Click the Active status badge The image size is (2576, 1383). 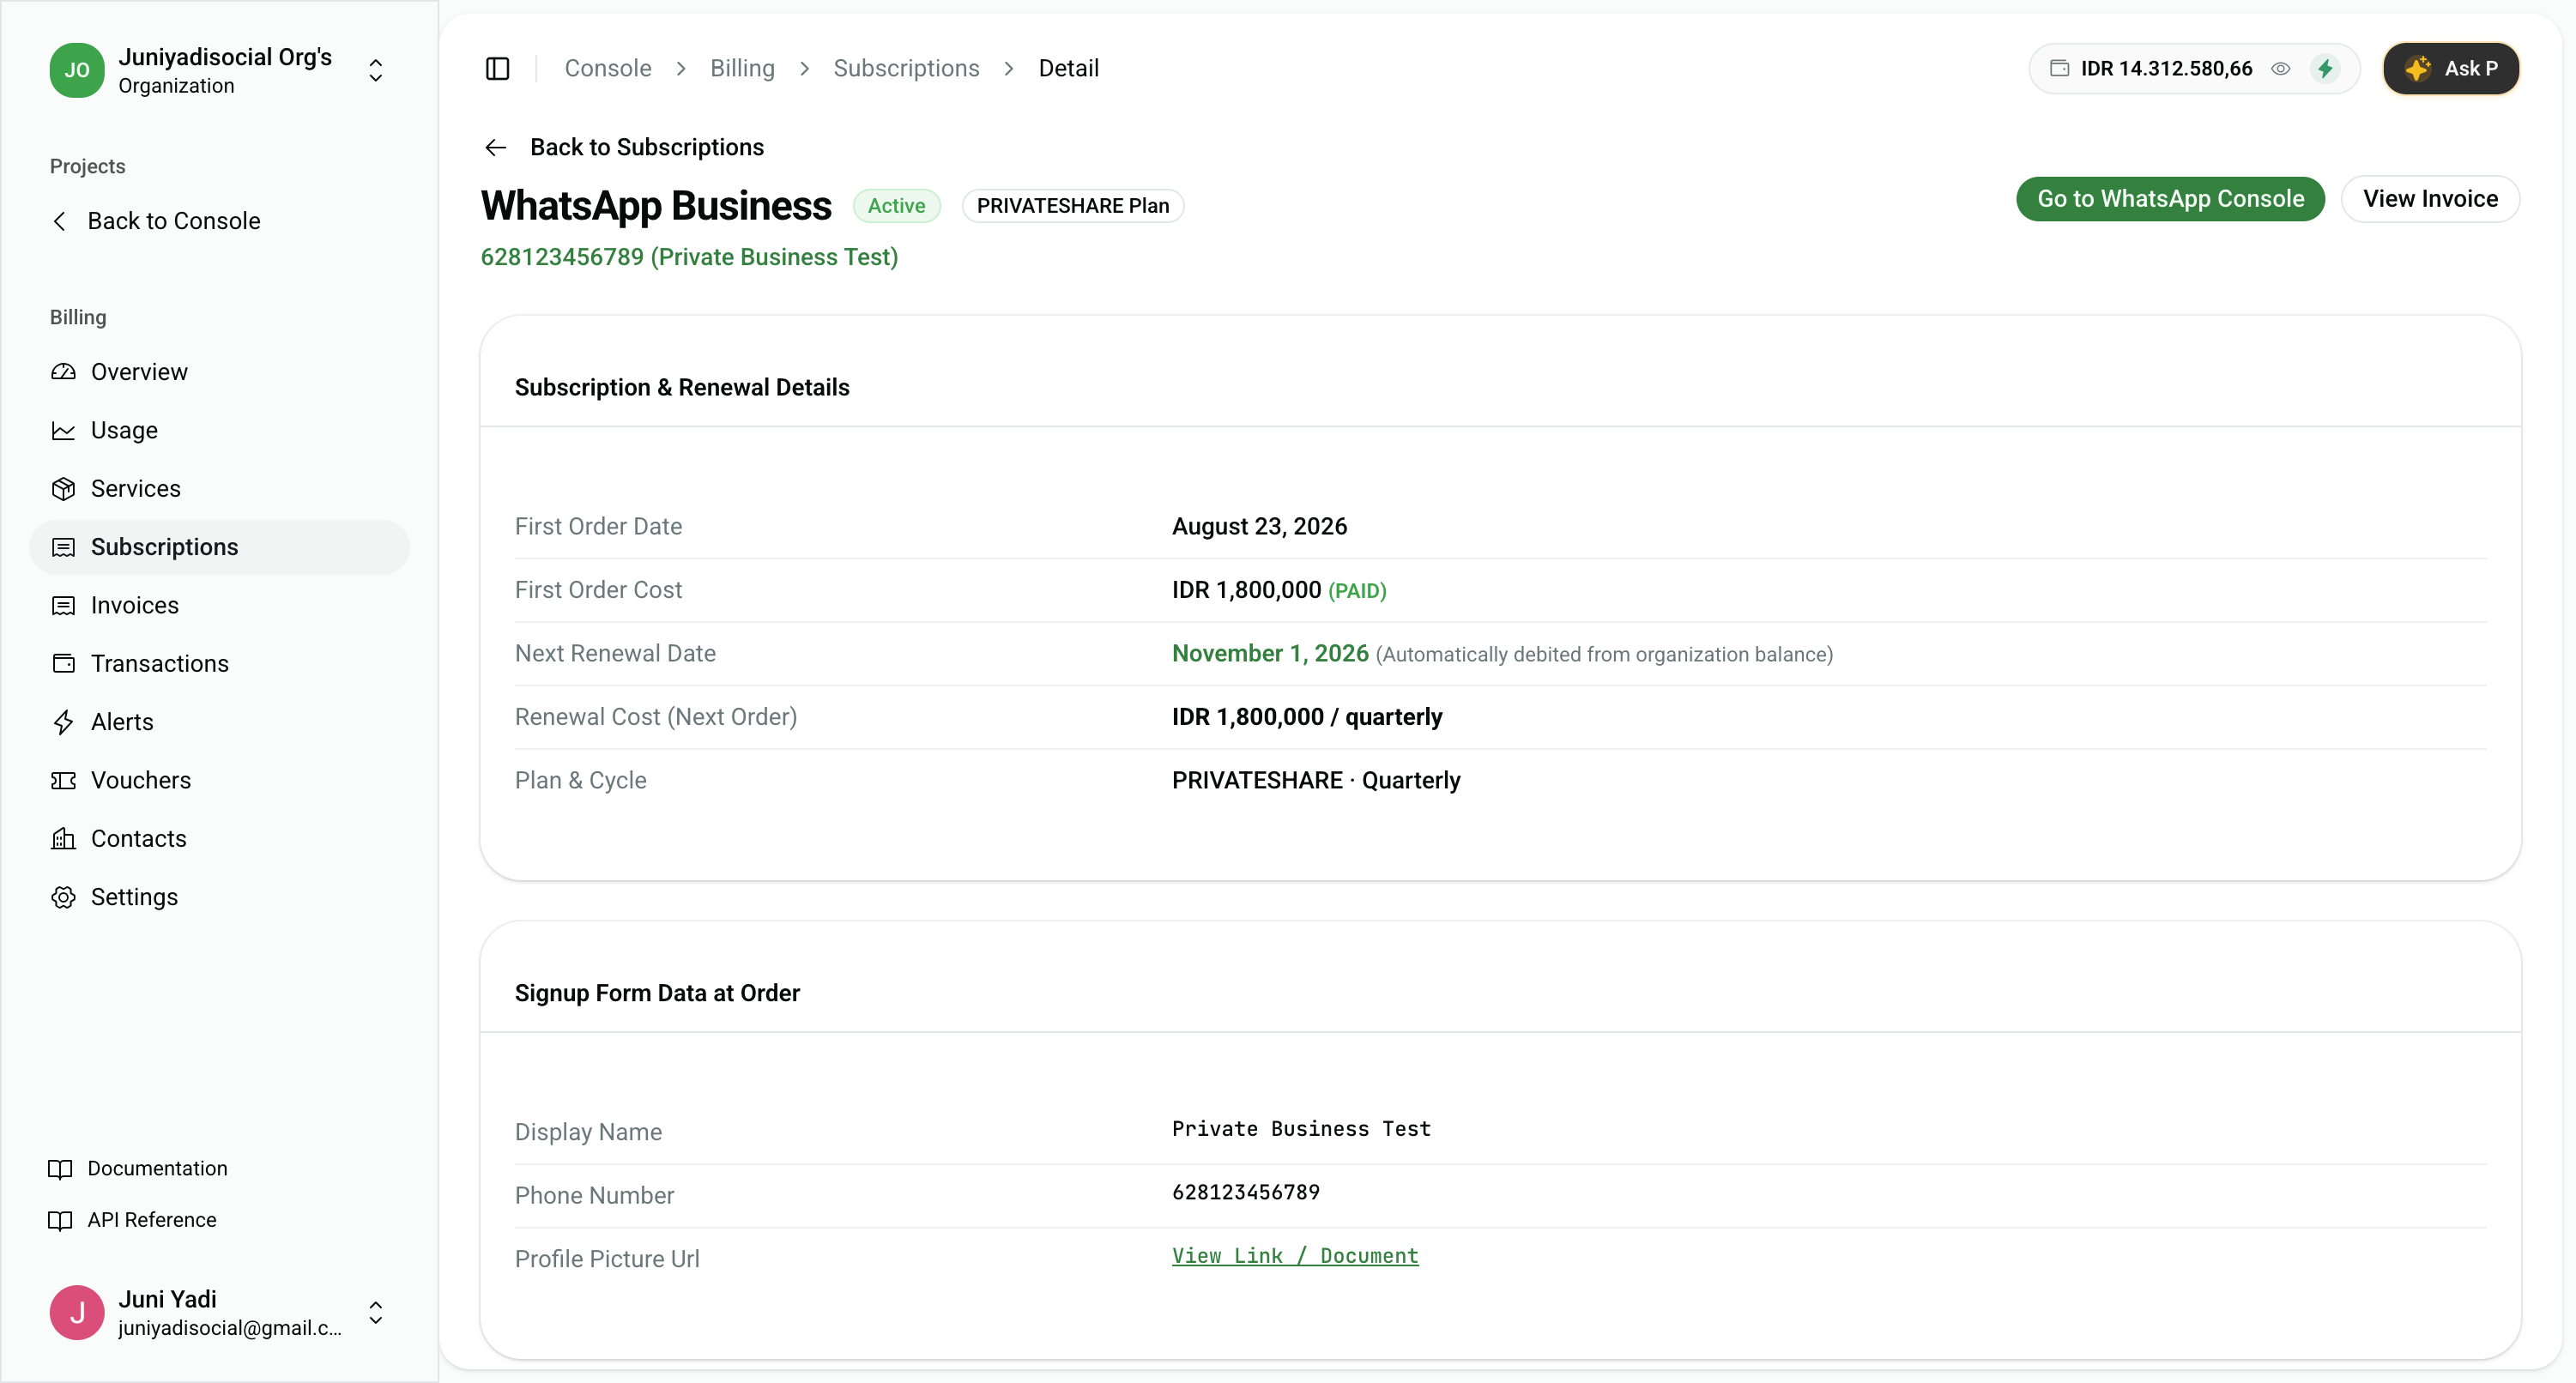pyautogui.click(x=896, y=206)
